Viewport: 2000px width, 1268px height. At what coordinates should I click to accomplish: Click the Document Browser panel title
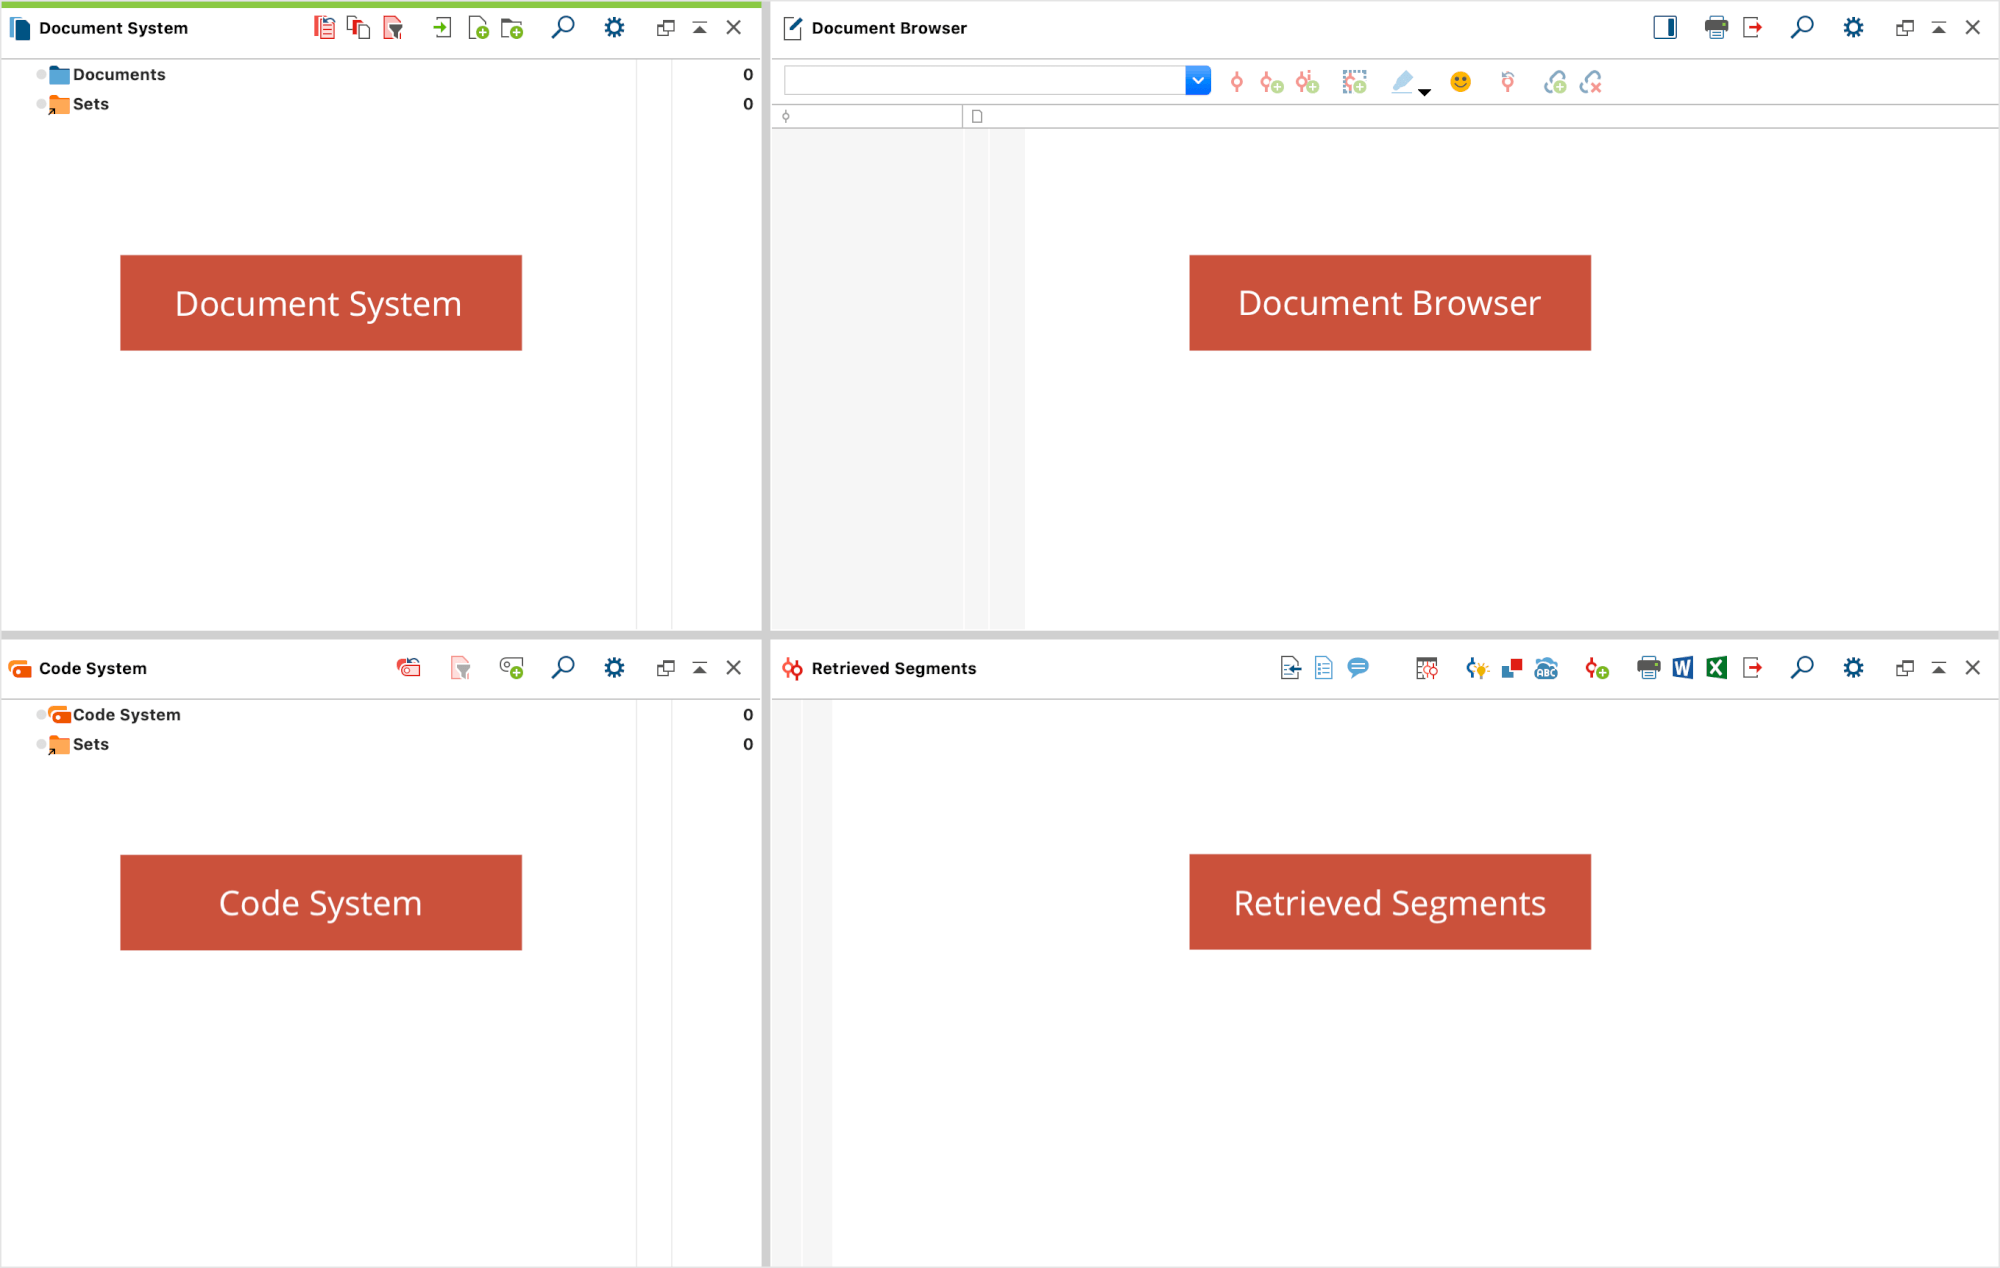point(889,28)
